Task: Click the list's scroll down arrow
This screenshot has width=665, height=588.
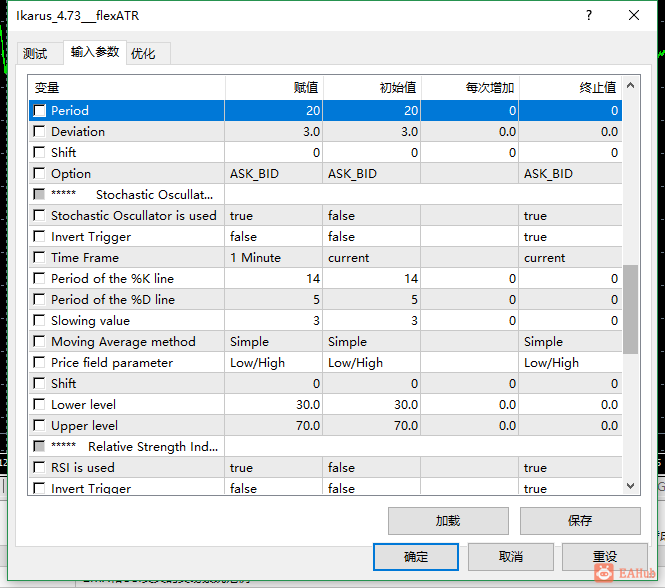Action: 631,486
